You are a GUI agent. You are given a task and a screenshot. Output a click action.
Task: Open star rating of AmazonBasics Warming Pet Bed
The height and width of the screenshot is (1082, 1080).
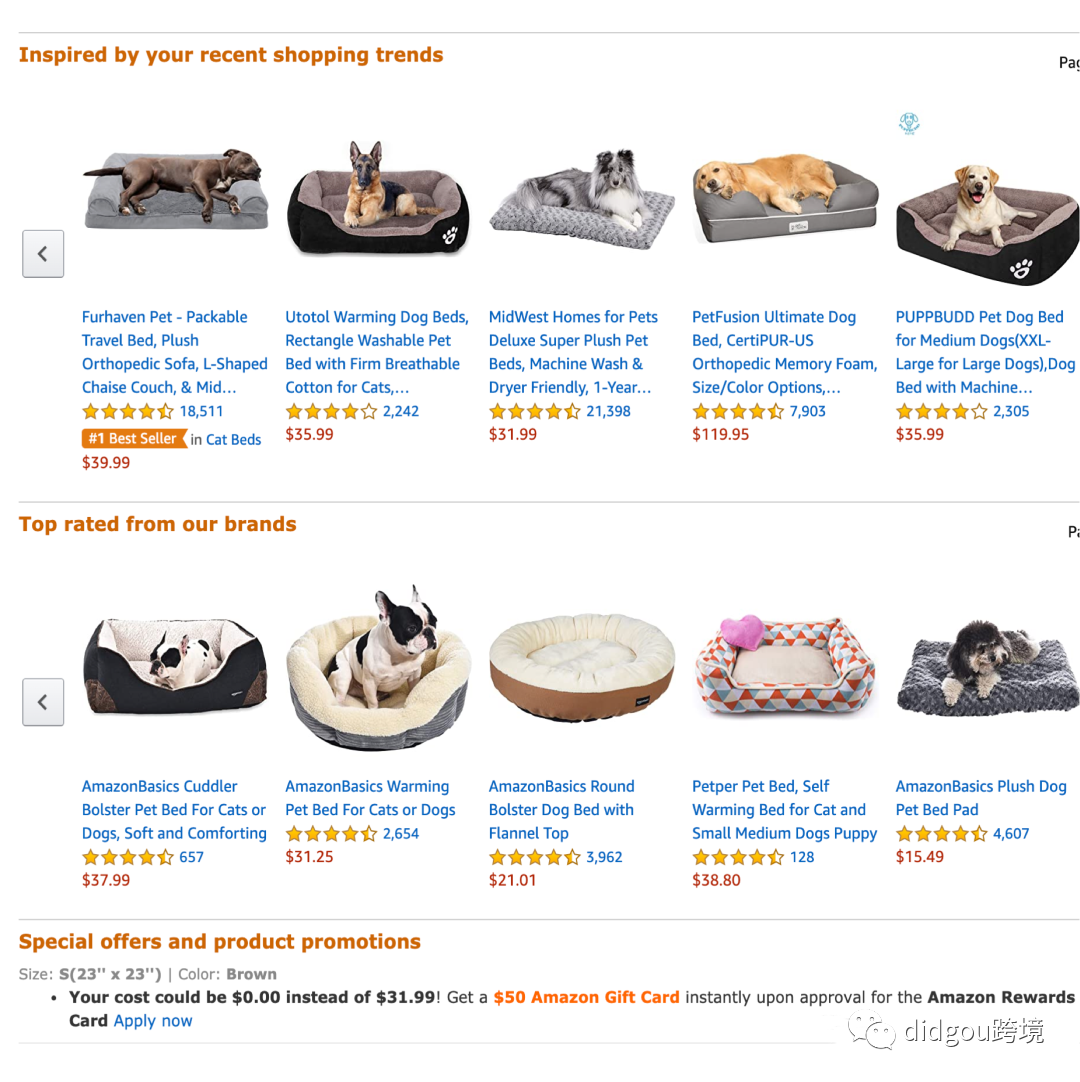[331, 834]
